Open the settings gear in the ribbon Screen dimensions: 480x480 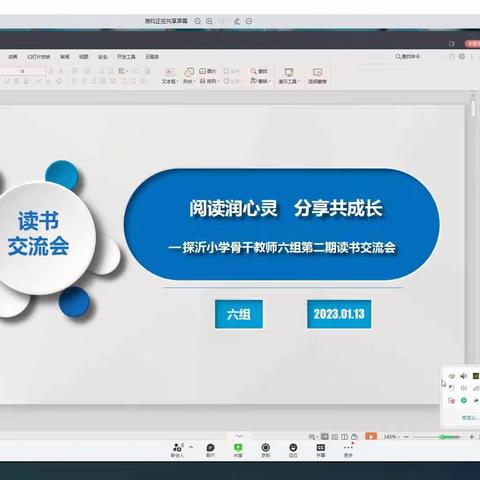click(462, 57)
